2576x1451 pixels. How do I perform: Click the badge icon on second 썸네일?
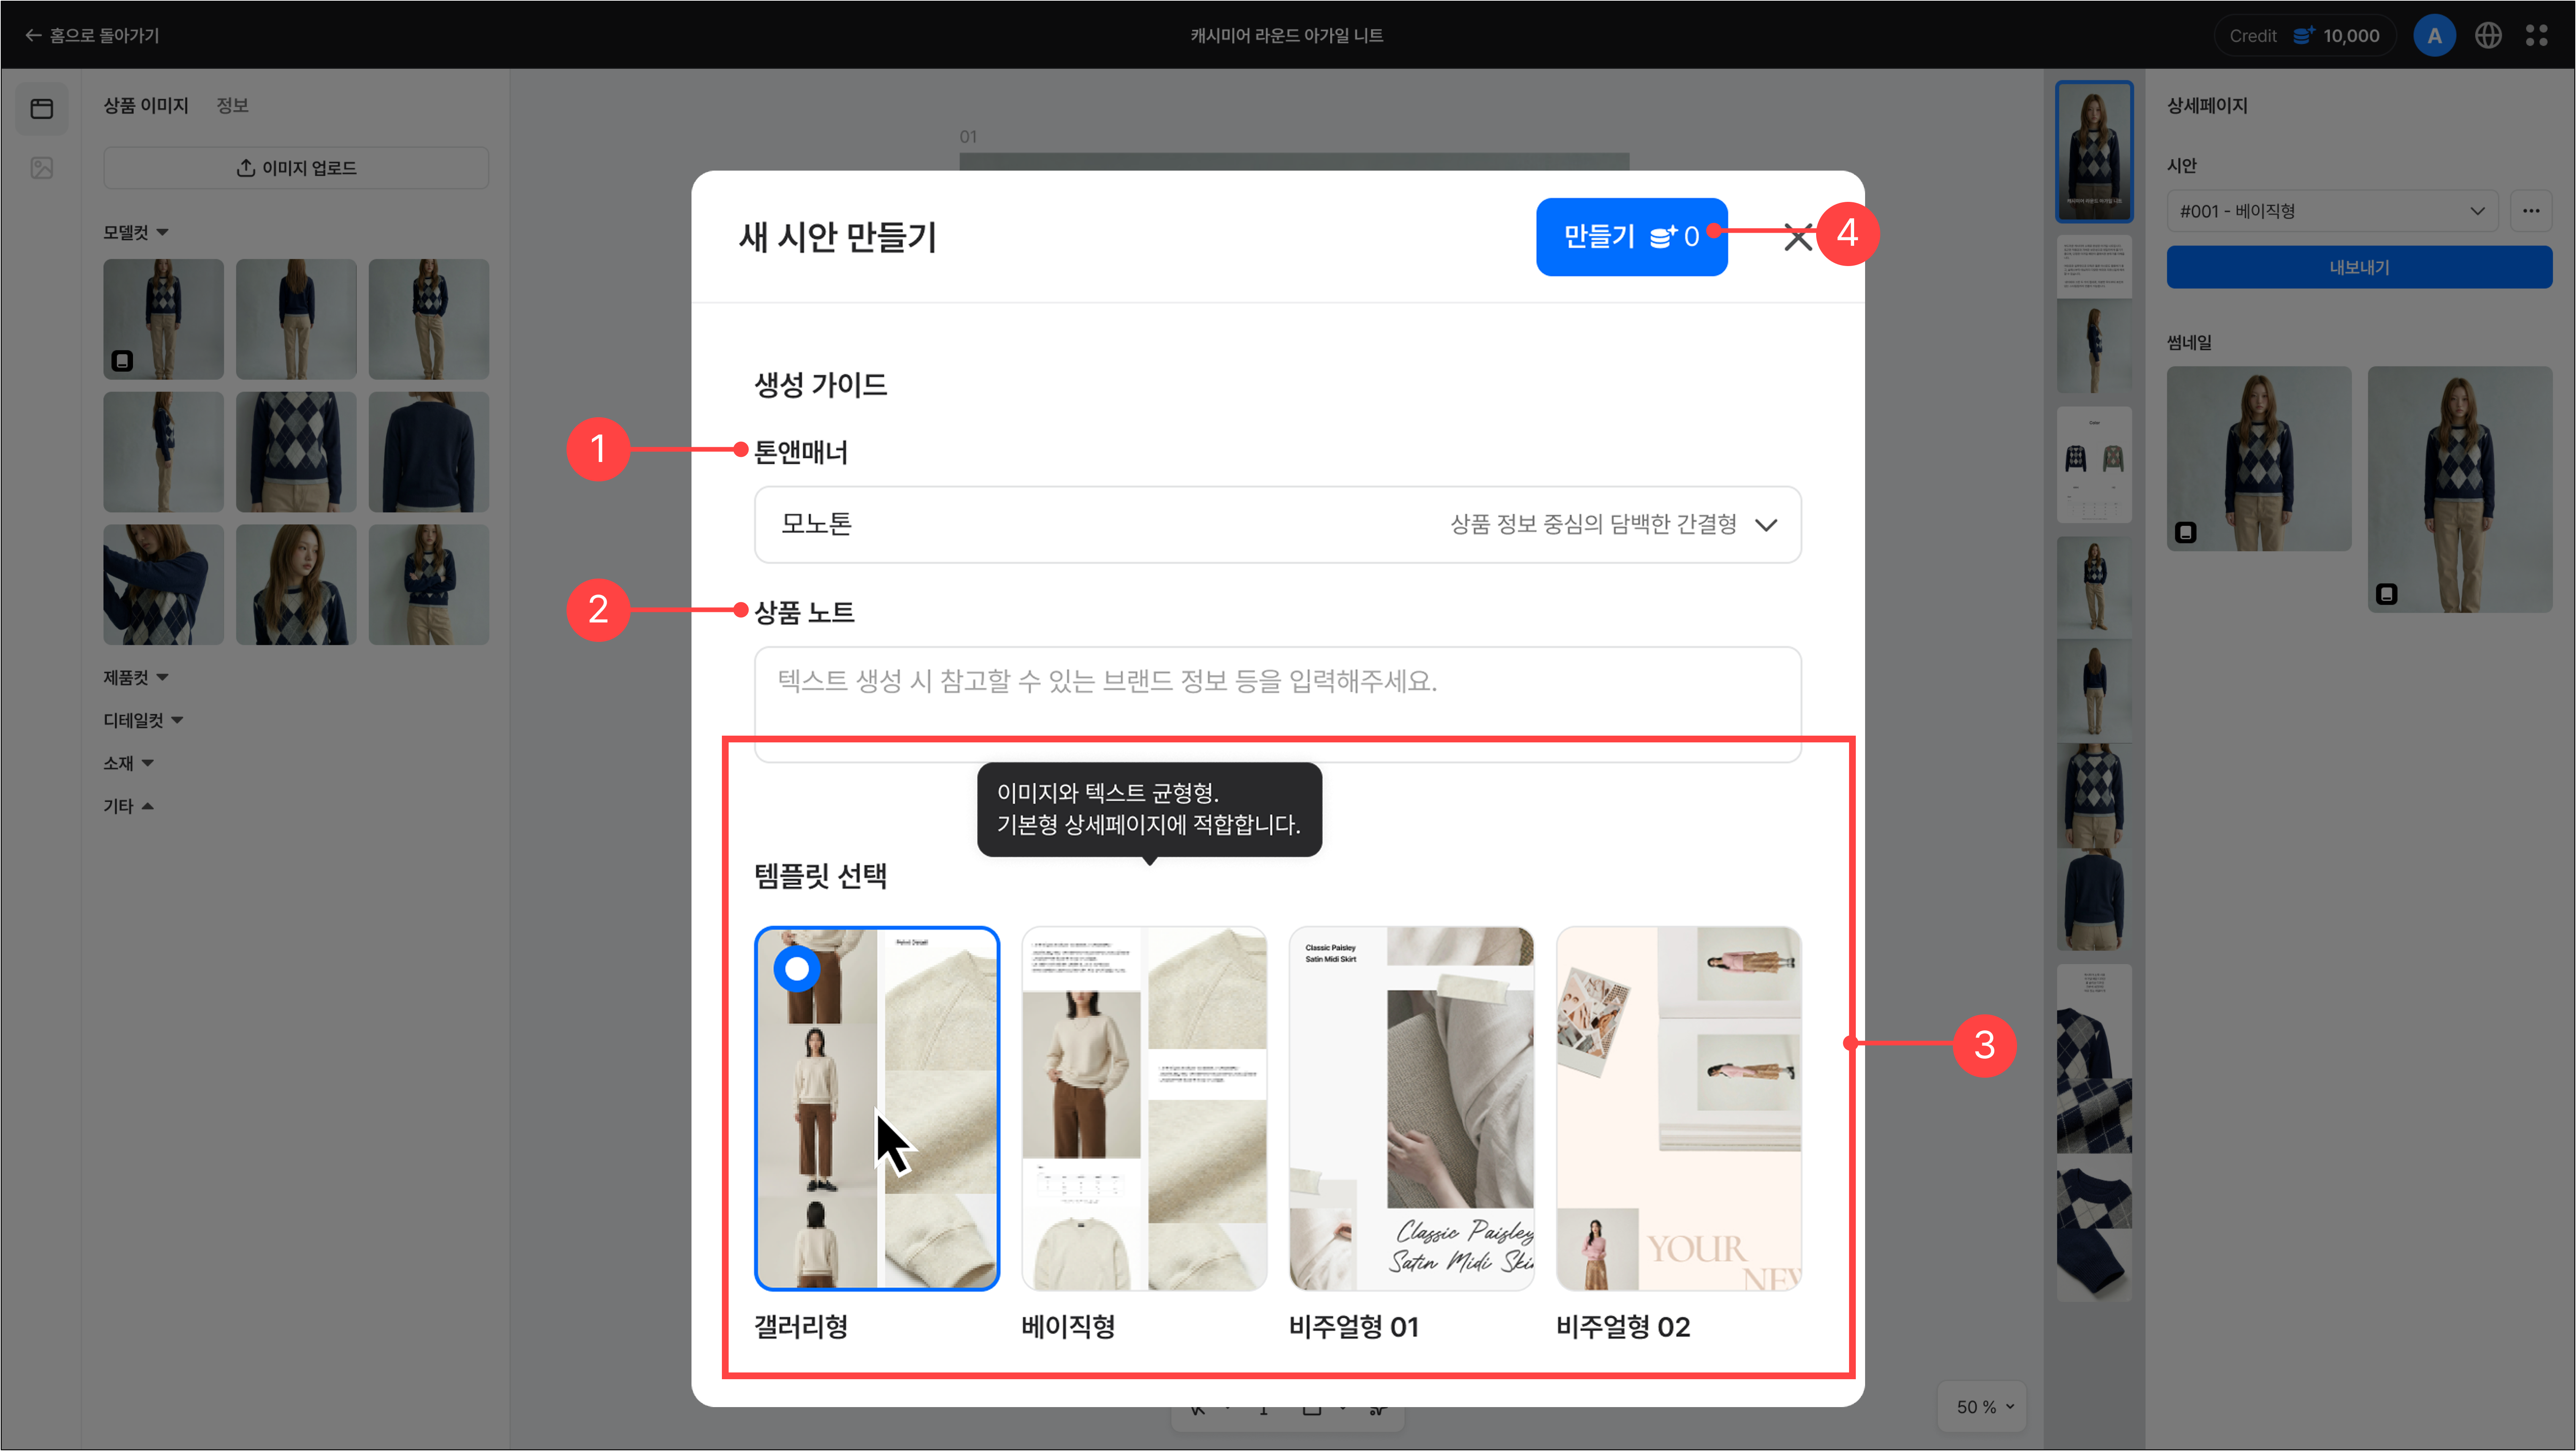coord(2387,594)
